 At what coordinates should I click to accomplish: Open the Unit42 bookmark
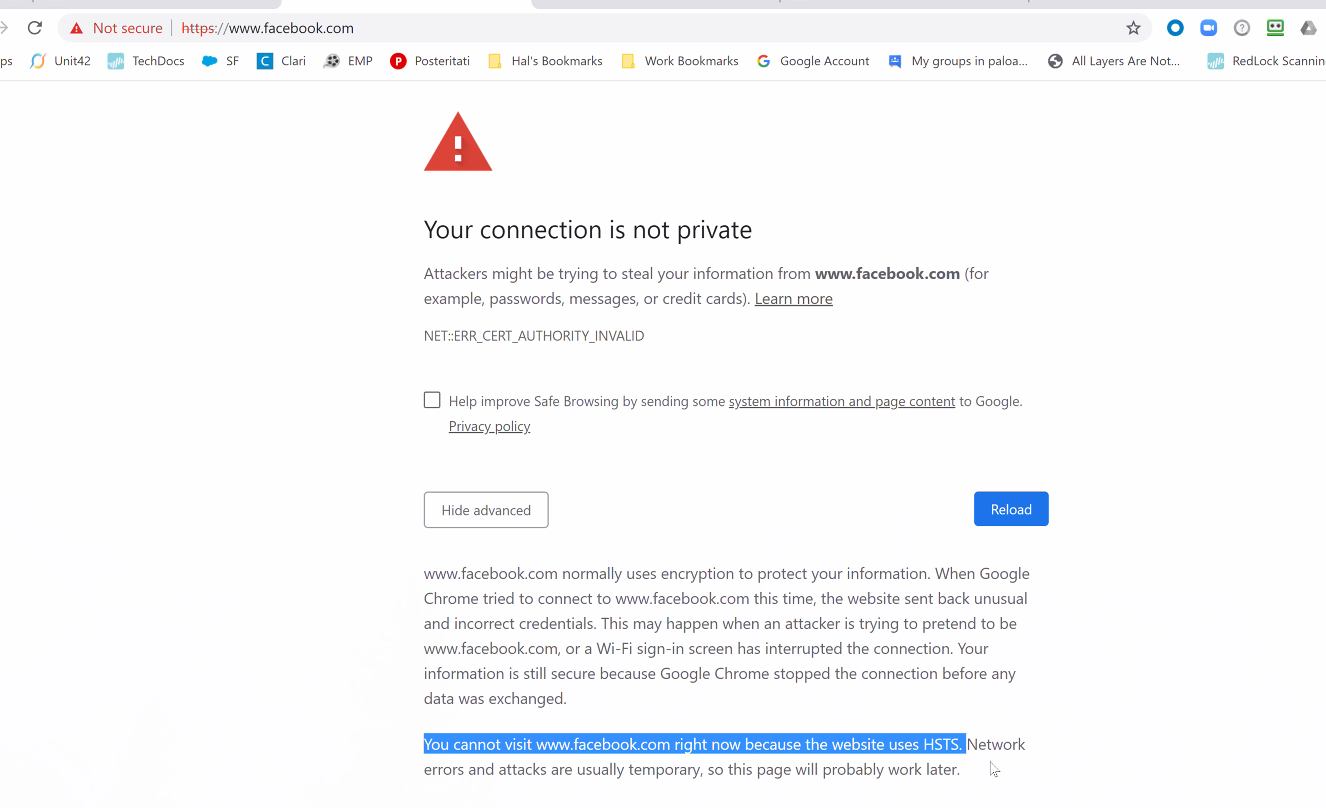point(61,61)
